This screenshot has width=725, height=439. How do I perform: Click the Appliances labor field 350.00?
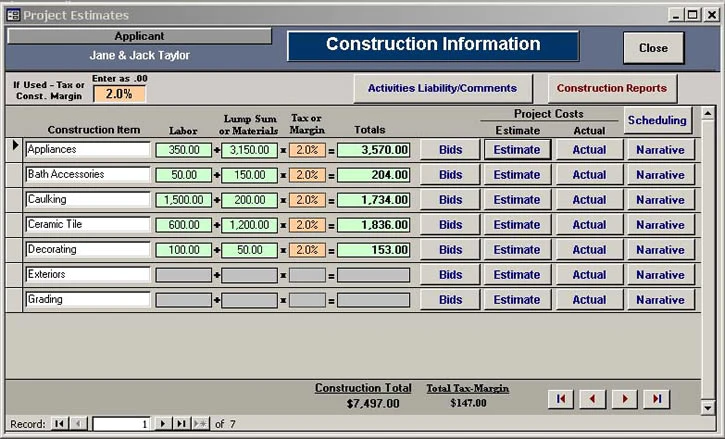point(184,150)
